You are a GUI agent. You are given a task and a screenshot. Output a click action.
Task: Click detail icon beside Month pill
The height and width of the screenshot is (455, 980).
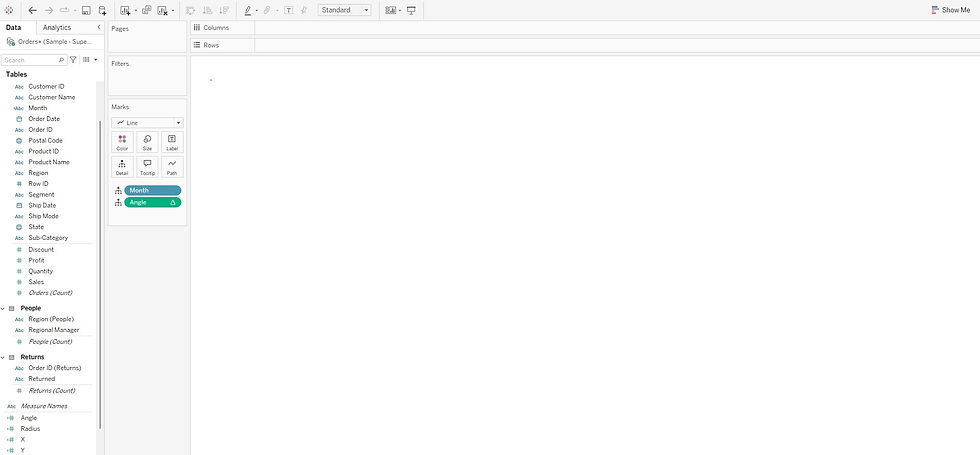coord(118,191)
